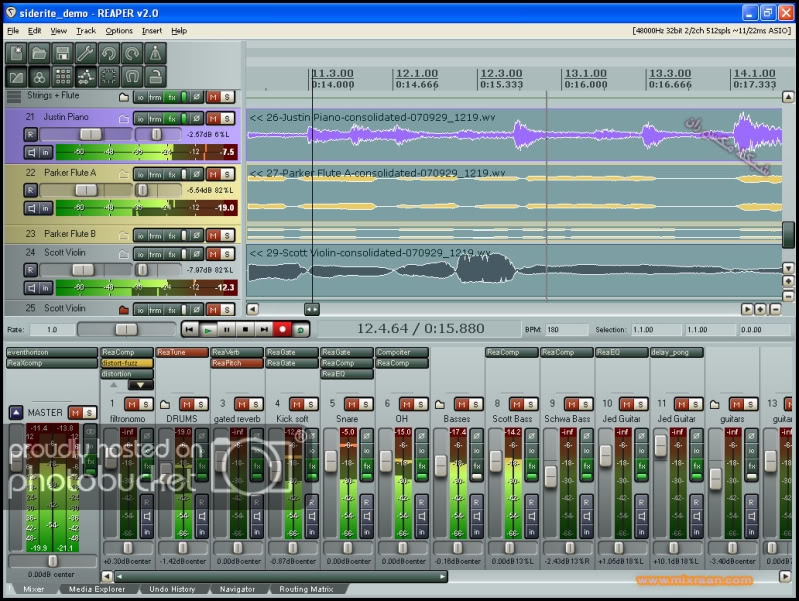Open a project via the folder toolbar icon
The image size is (799, 601).
pos(39,54)
